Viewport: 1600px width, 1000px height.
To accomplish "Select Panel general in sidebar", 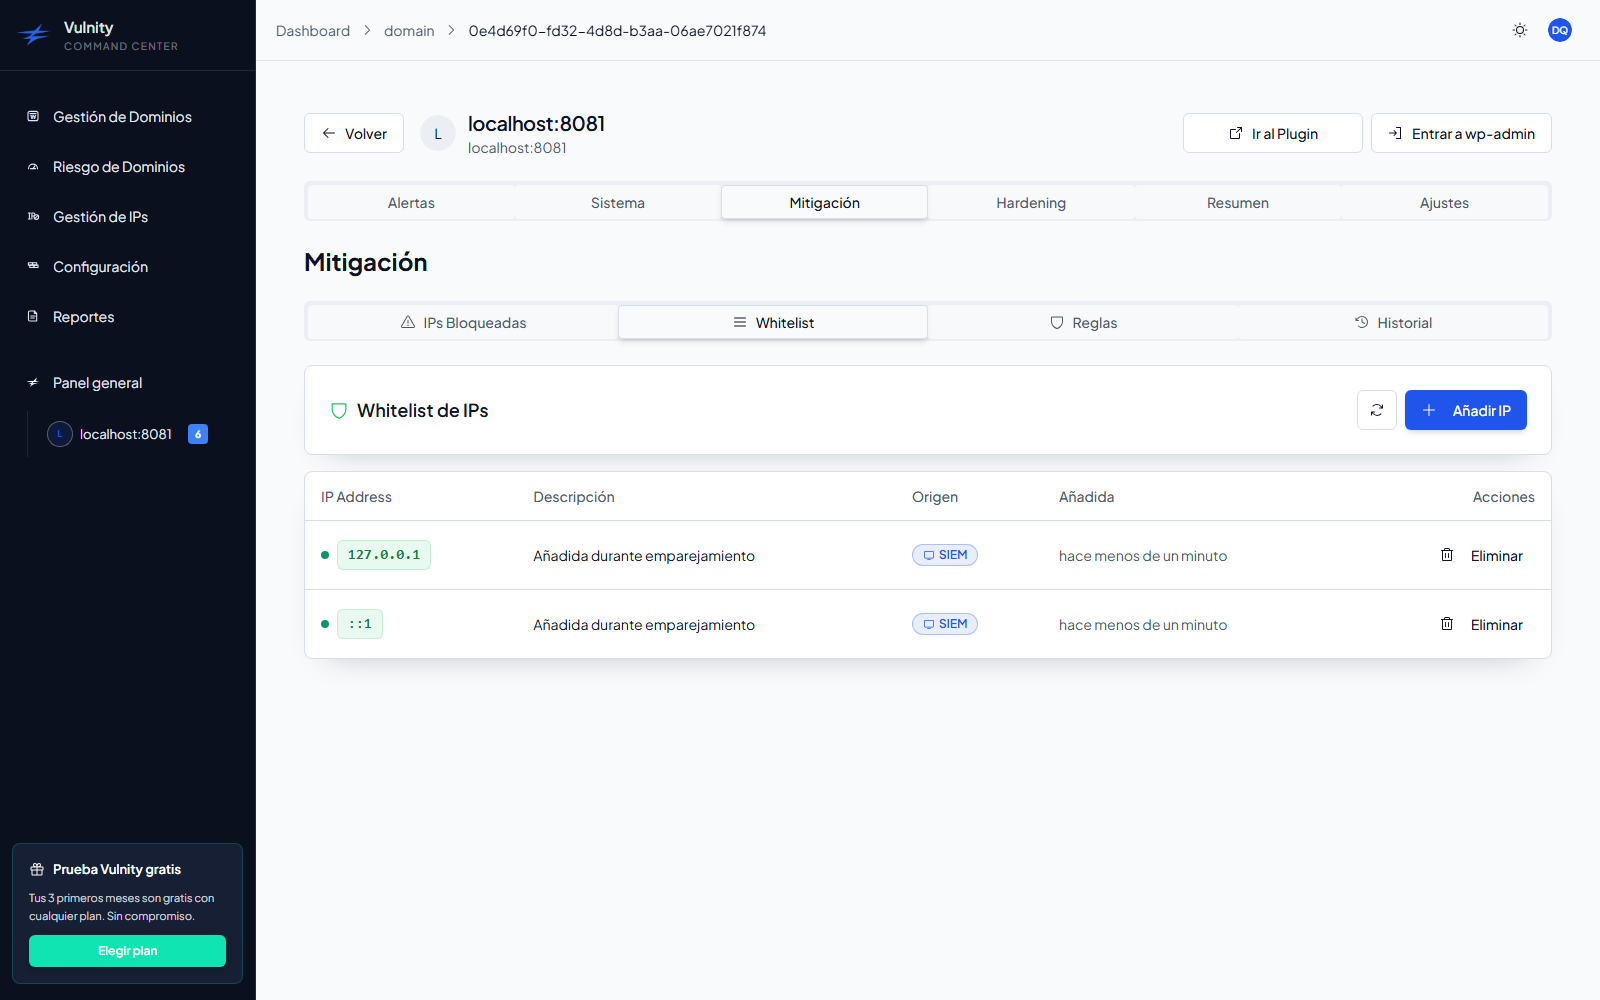I will coord(97,383).
